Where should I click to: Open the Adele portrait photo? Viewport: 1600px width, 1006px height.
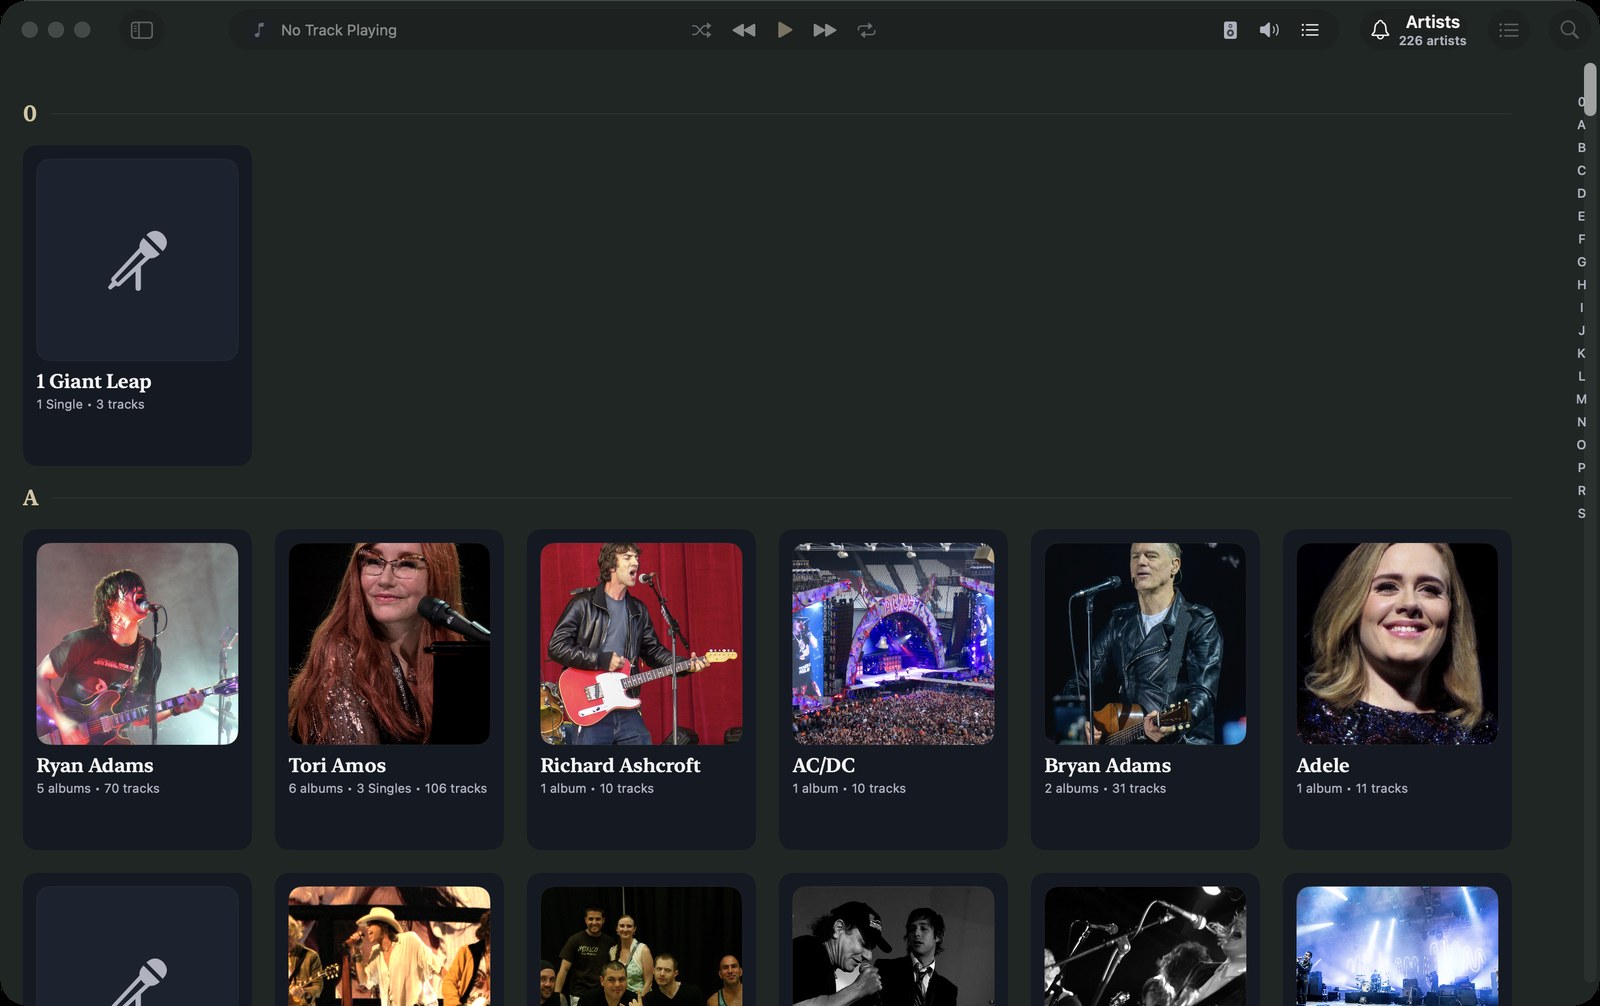[1398, 644]
